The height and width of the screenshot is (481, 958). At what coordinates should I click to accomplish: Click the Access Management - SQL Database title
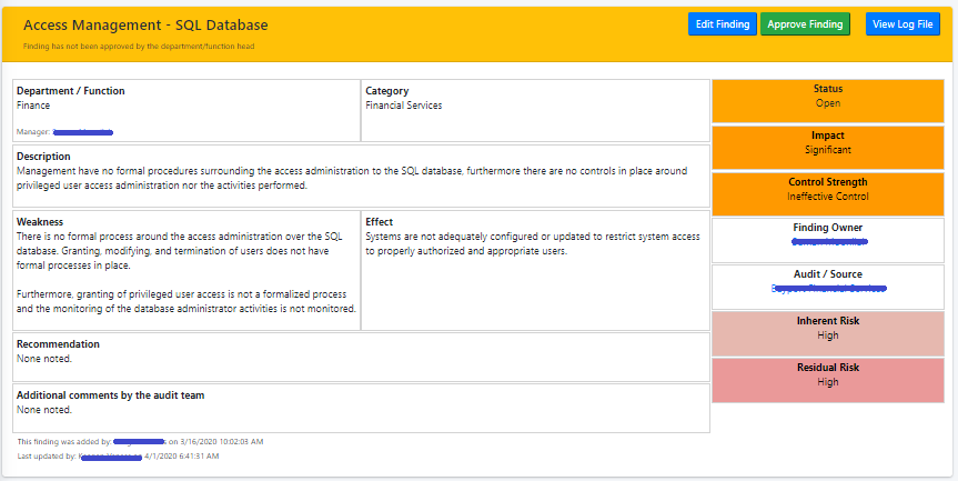[145, 24]
